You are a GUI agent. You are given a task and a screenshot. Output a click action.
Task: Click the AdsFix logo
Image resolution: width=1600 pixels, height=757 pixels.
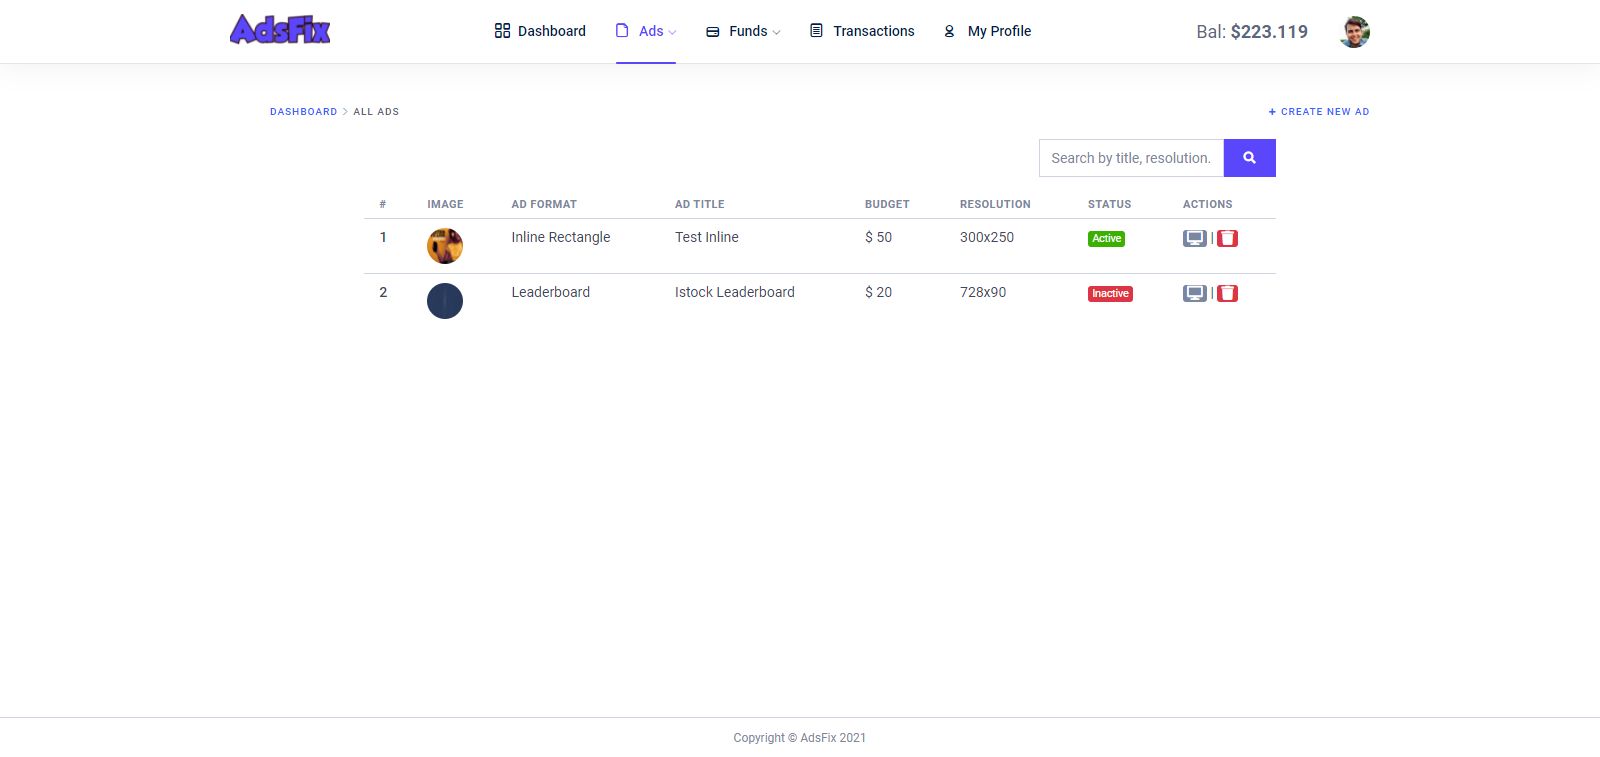pyautogui.click(x=280, y=30)
